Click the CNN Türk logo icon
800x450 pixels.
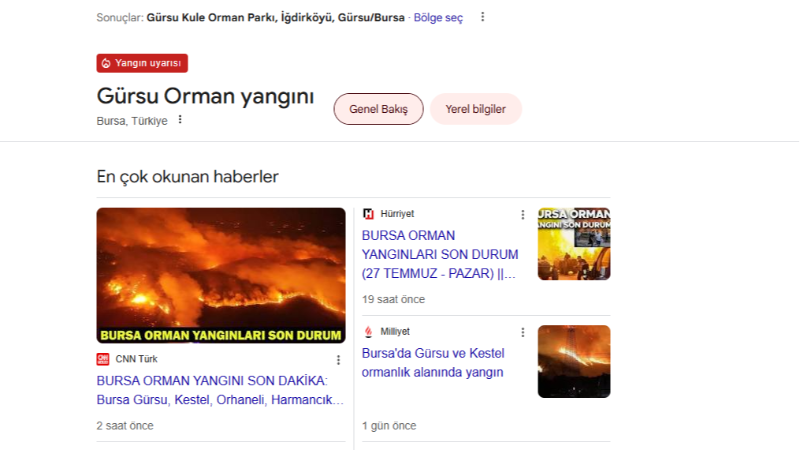(103, 359)
